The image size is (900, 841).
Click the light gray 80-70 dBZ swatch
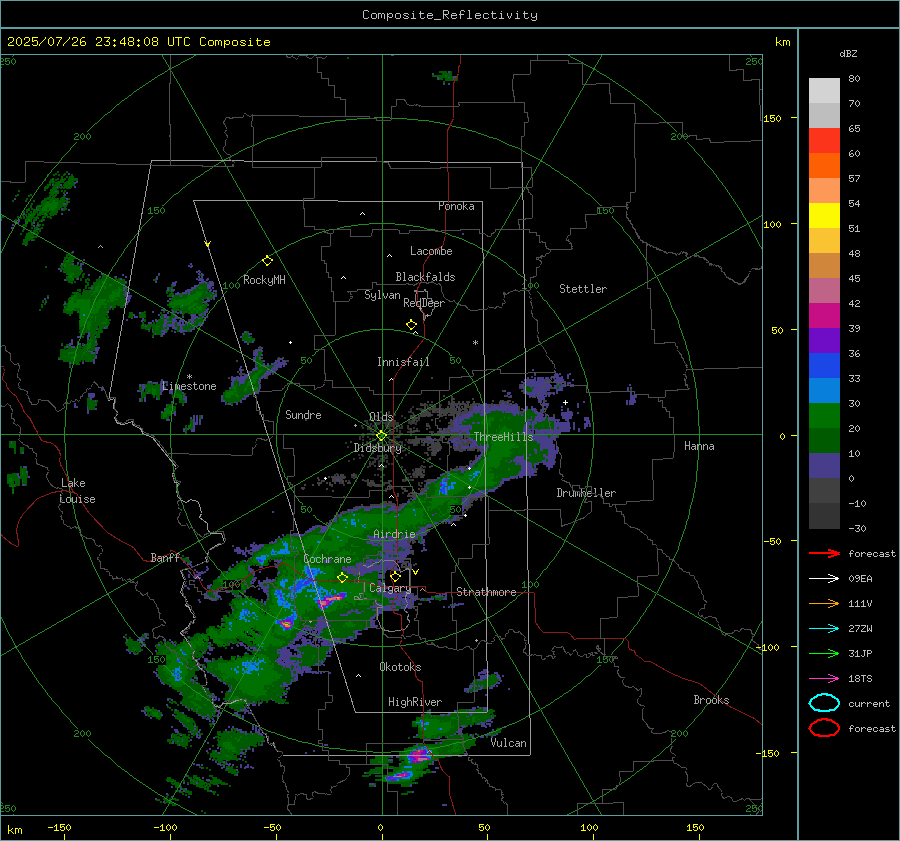click(824, 91)
